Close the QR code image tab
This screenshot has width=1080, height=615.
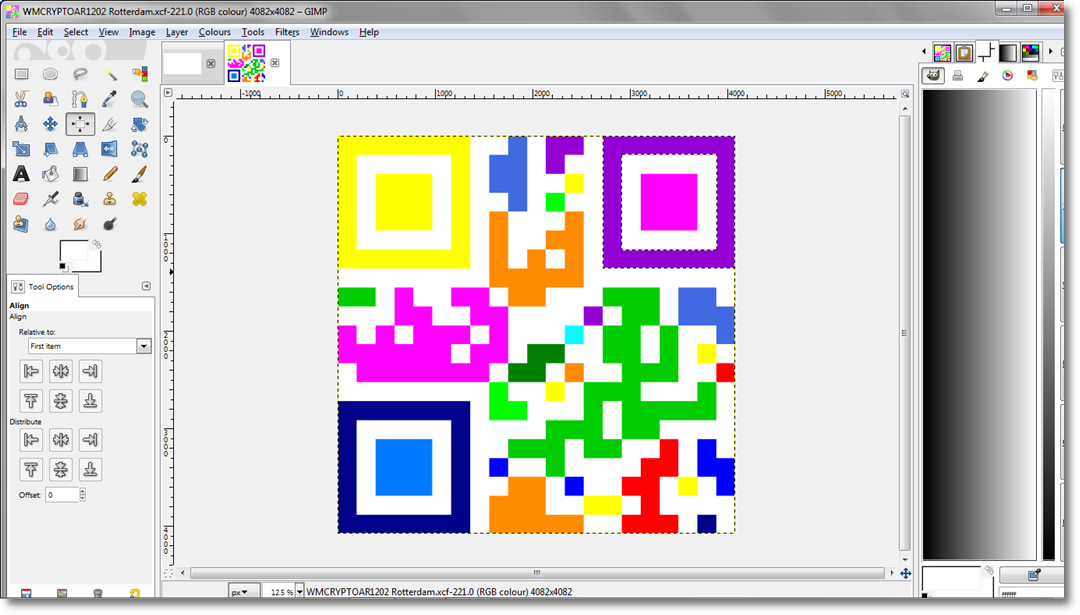point(275,63)
